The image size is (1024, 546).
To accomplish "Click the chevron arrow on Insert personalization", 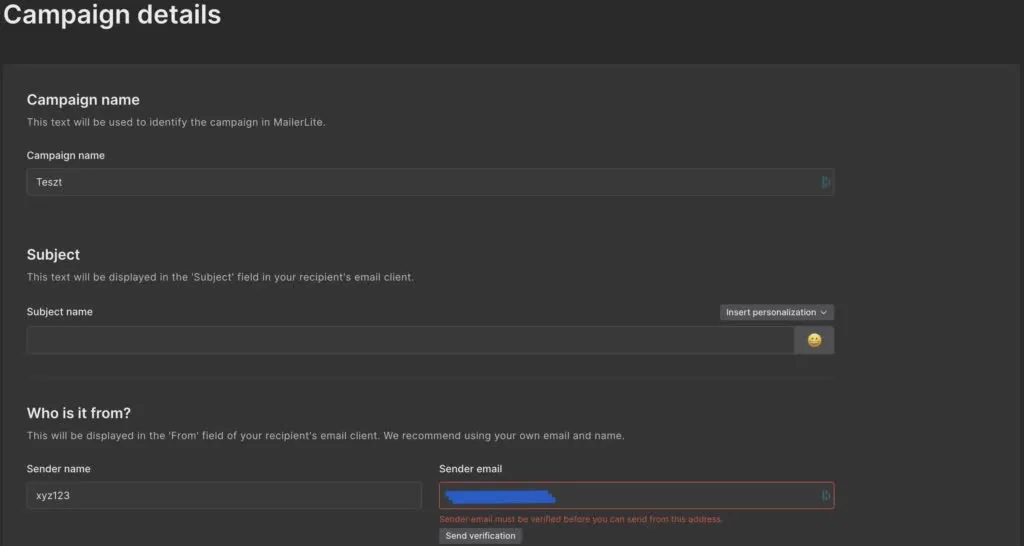I will point(823,312).
